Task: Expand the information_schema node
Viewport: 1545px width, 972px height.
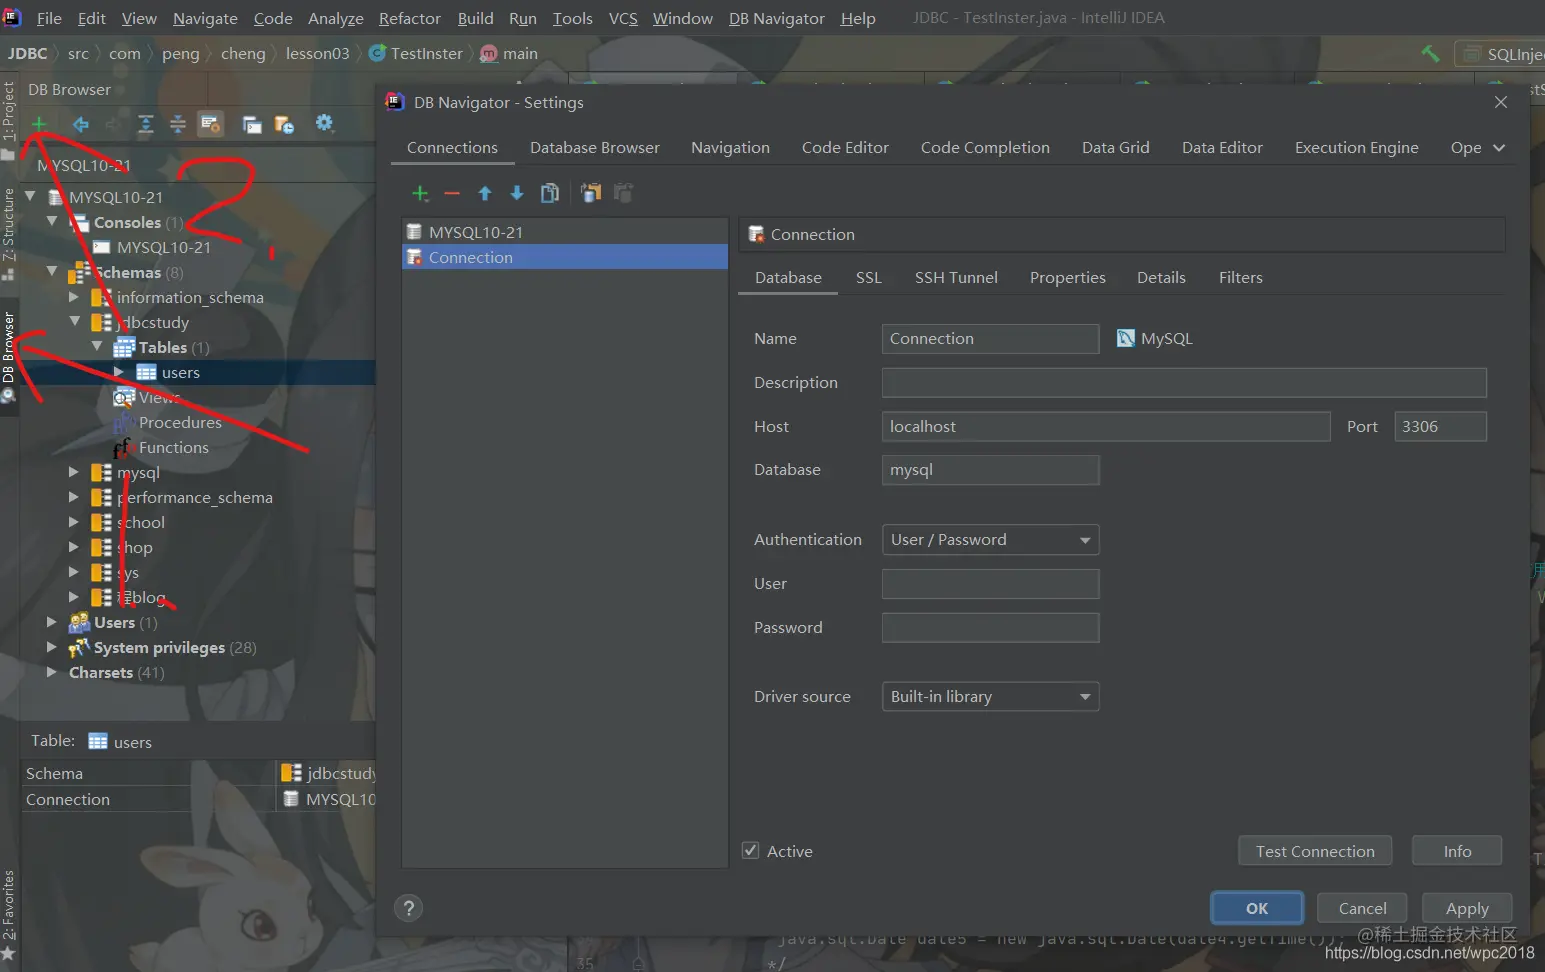Action: coord(73,297)
